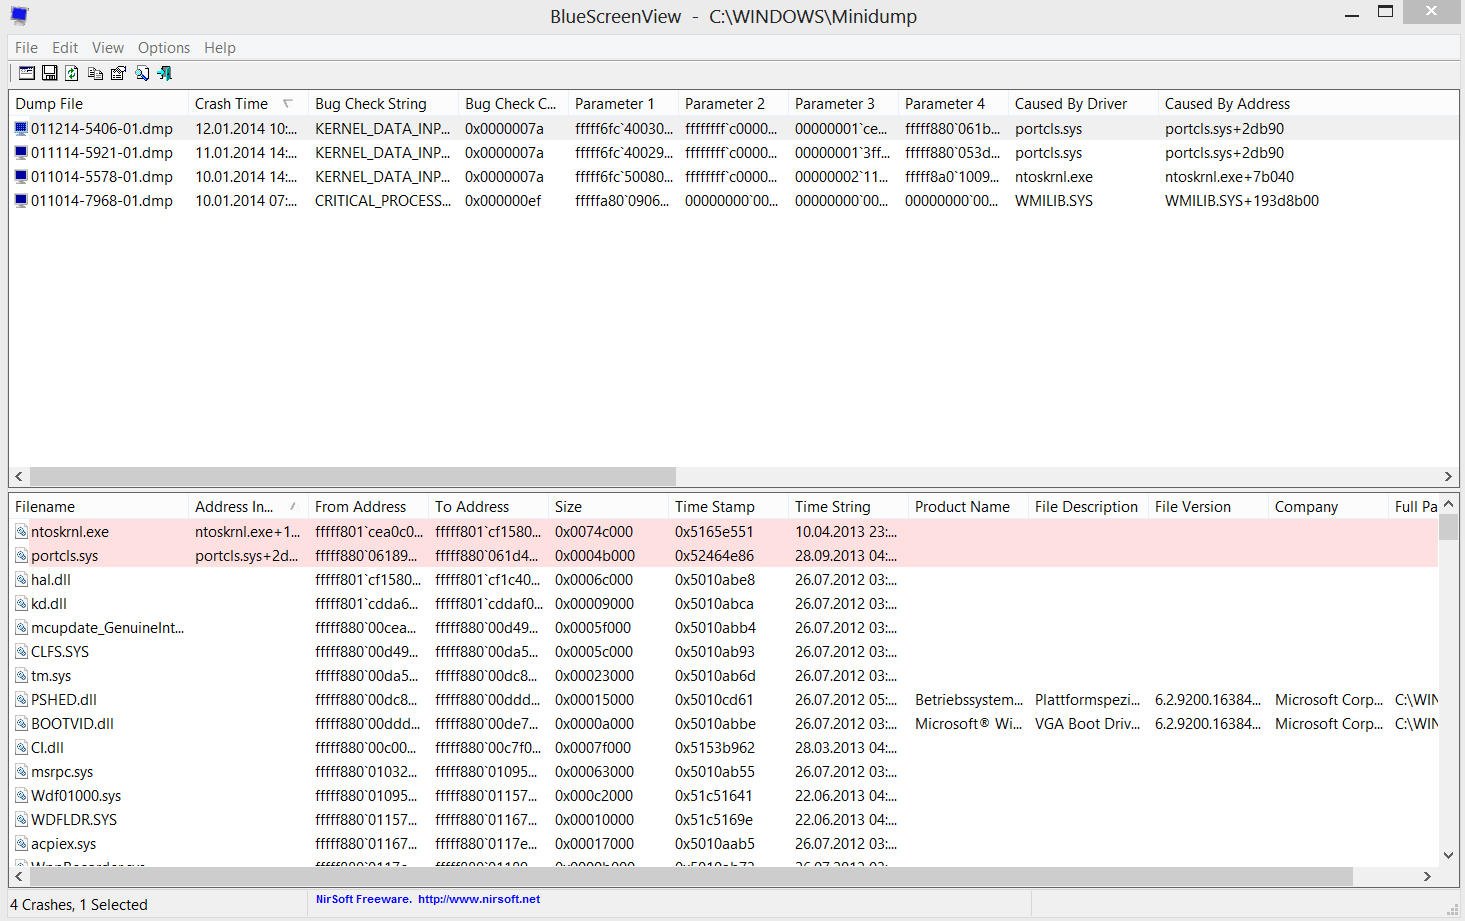This screenshot has height=921, width=1465.
Task: Visit the nirsoft.net link in status bar
Action: 479,899
